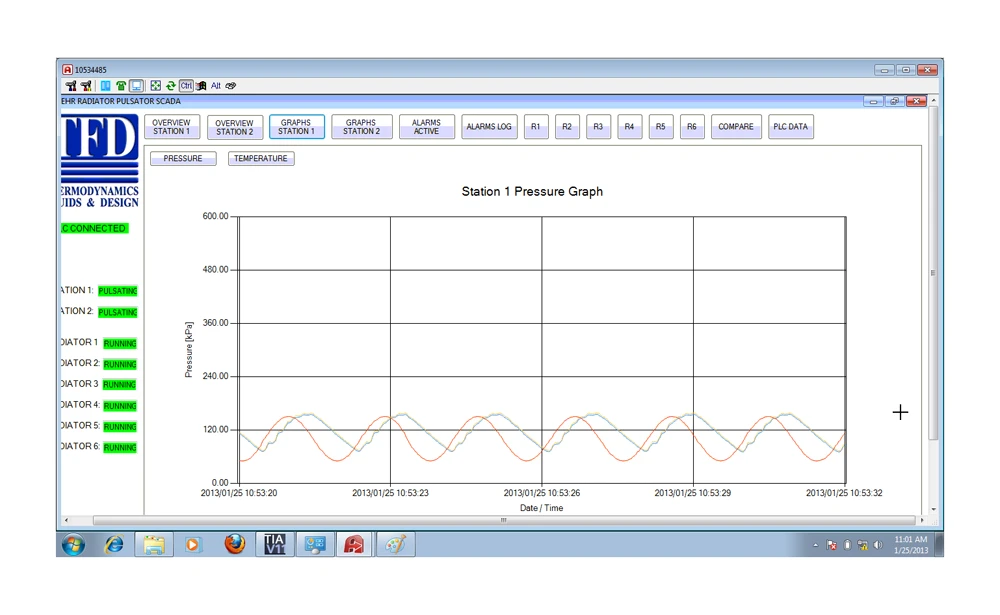
Task: Toggle the Alt key button in toolbar
Action: 215,86
